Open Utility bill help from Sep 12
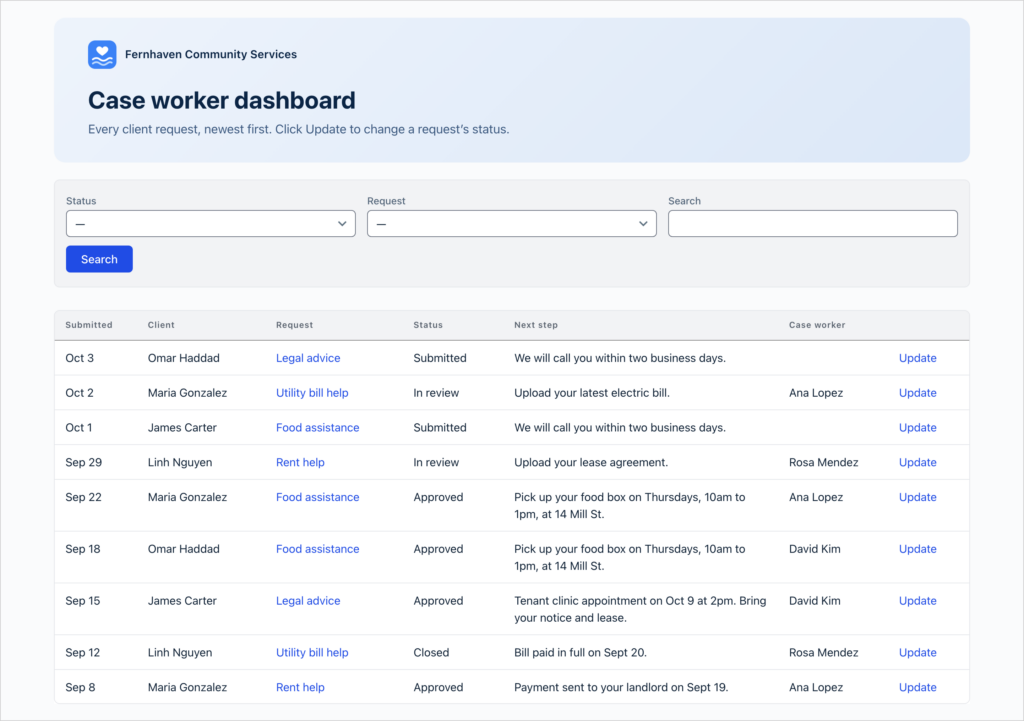Image resolution: width=1024 pixels, height=721 pixels. [312, 652]
